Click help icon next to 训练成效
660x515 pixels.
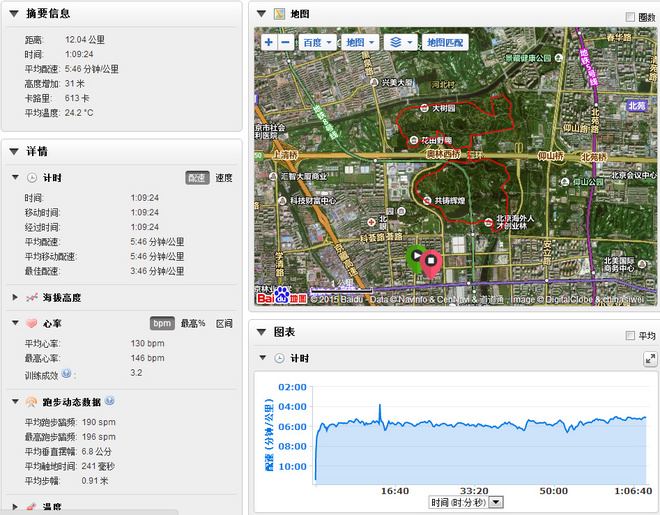tap(67, 373)
